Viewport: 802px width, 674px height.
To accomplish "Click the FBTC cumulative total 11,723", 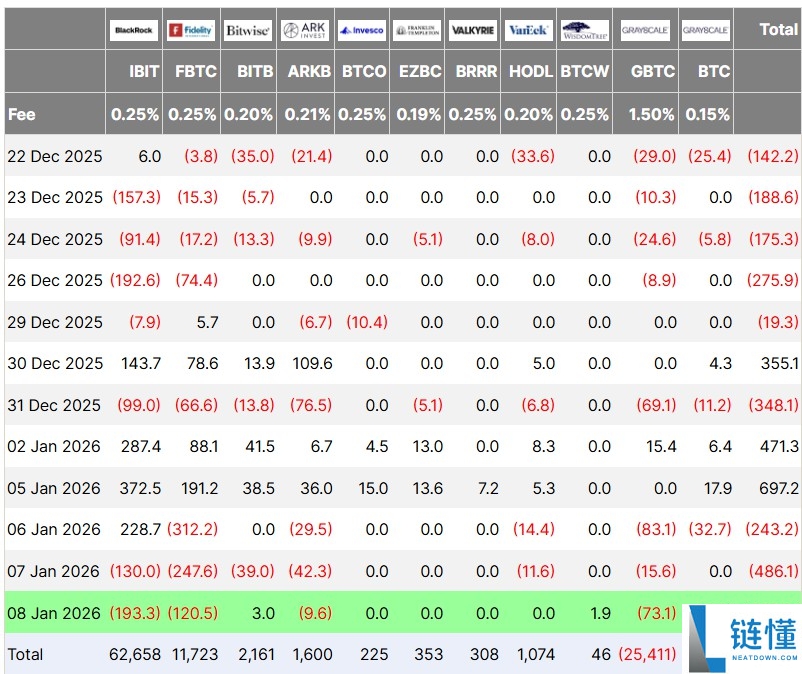I will click(x=195, y=654).
